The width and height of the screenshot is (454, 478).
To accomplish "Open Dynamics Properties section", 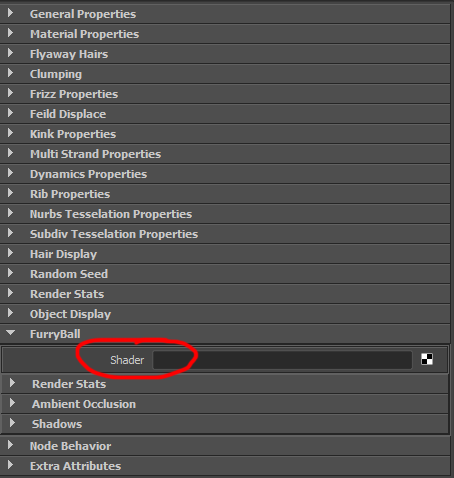I will coord(10,173).
